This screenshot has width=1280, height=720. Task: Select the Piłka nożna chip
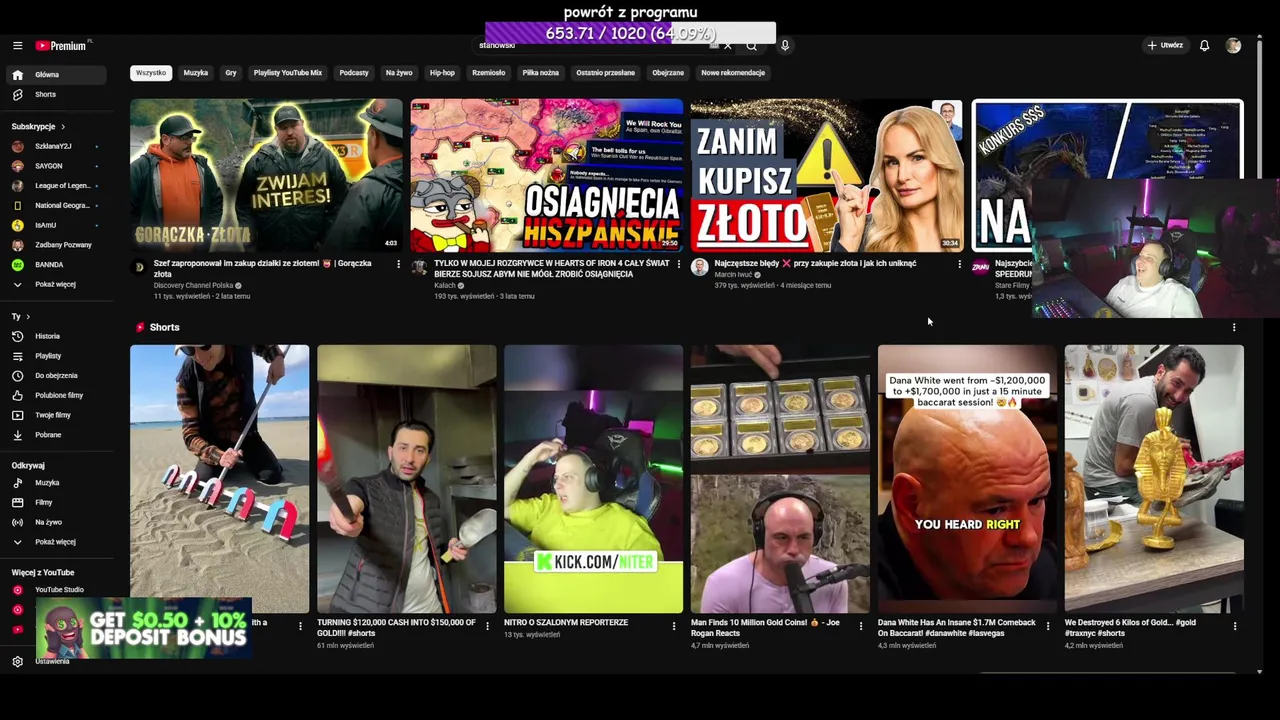point(541,73)
